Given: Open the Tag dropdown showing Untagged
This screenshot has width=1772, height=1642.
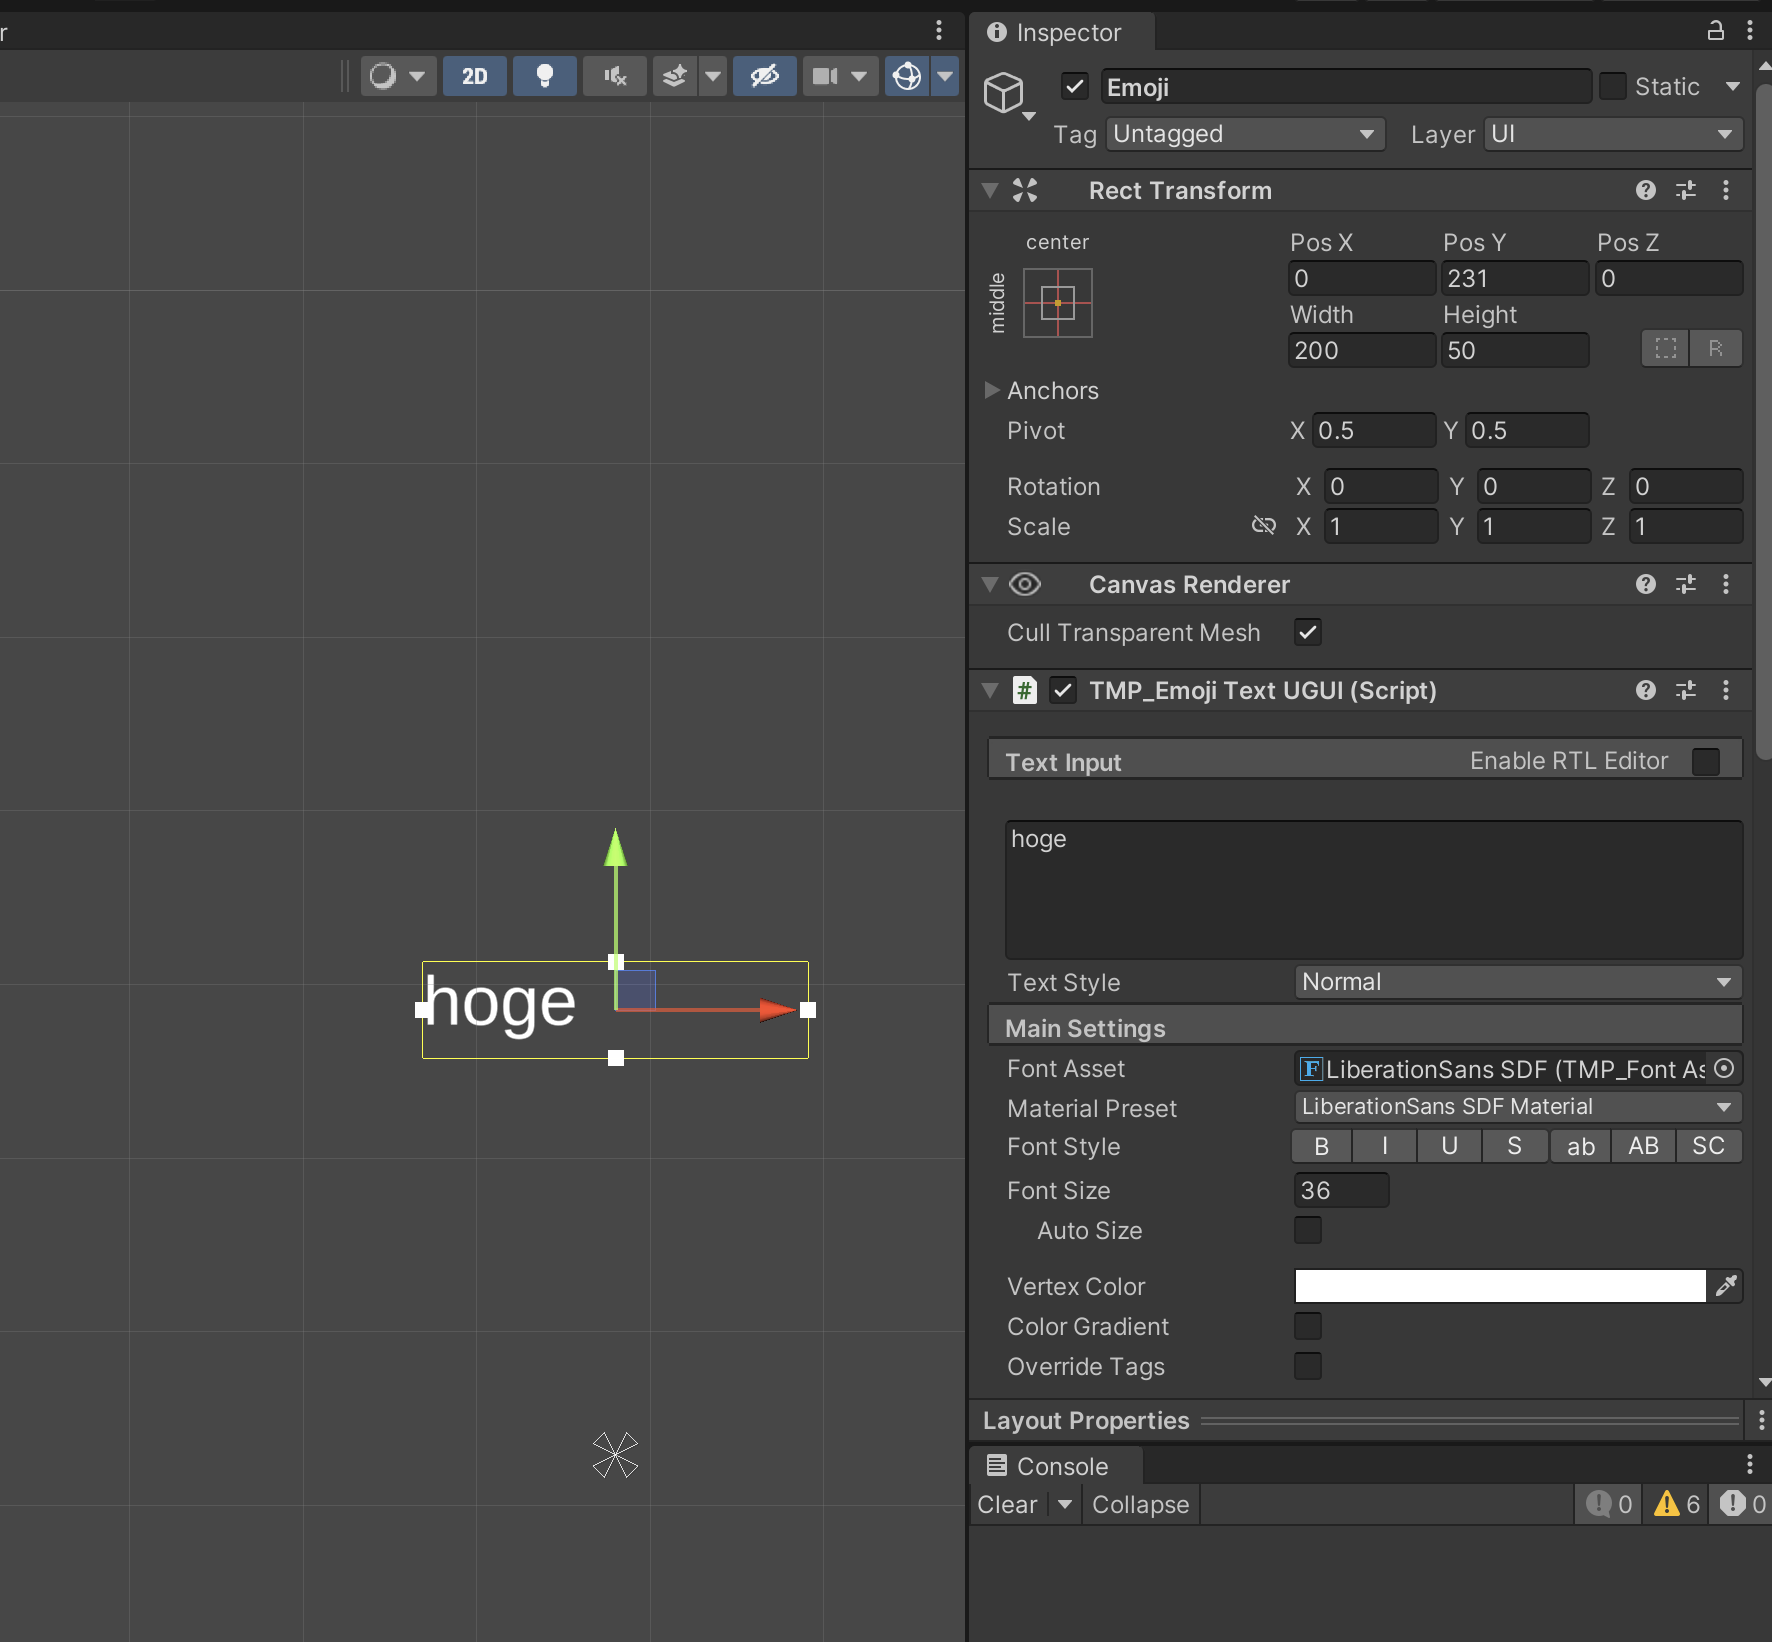Looking at the screenshot, I should [1245, 133].
